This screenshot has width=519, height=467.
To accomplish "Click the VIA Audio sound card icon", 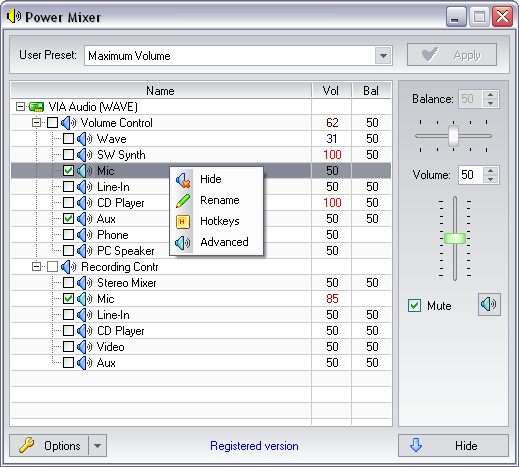I will tap(36, 107).
